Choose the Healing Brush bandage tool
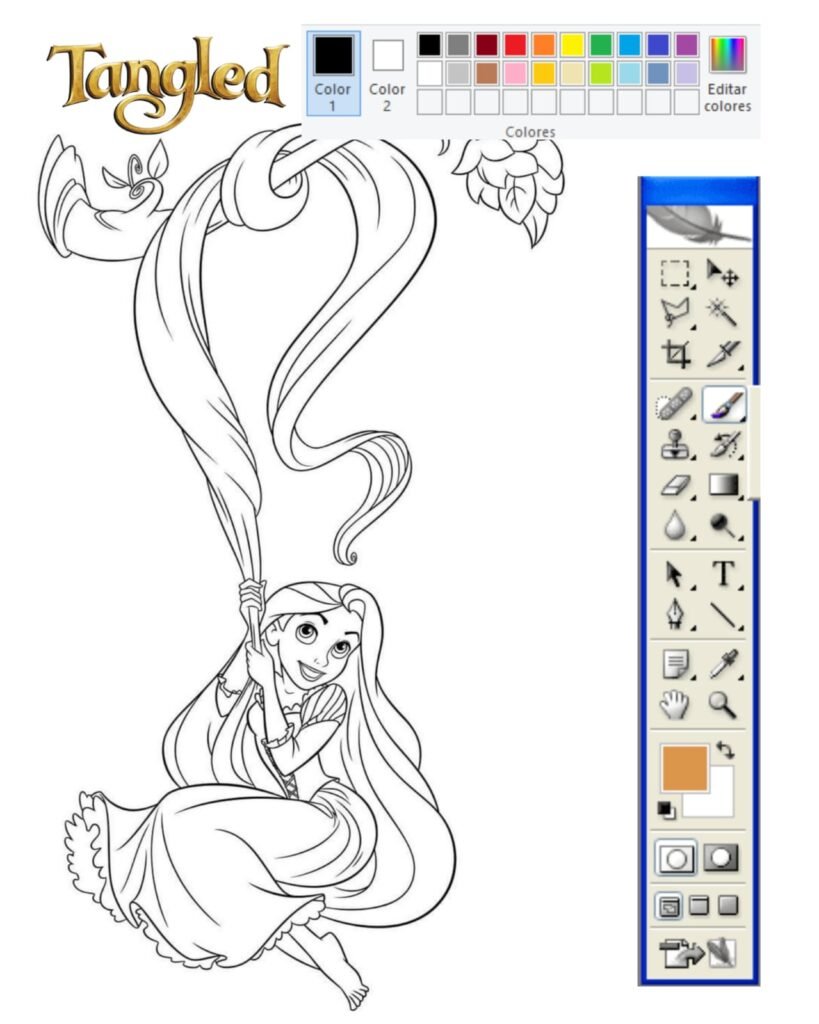Image resolution: width=819 pixels, height=1024 pixels. (x=674, y=405)
